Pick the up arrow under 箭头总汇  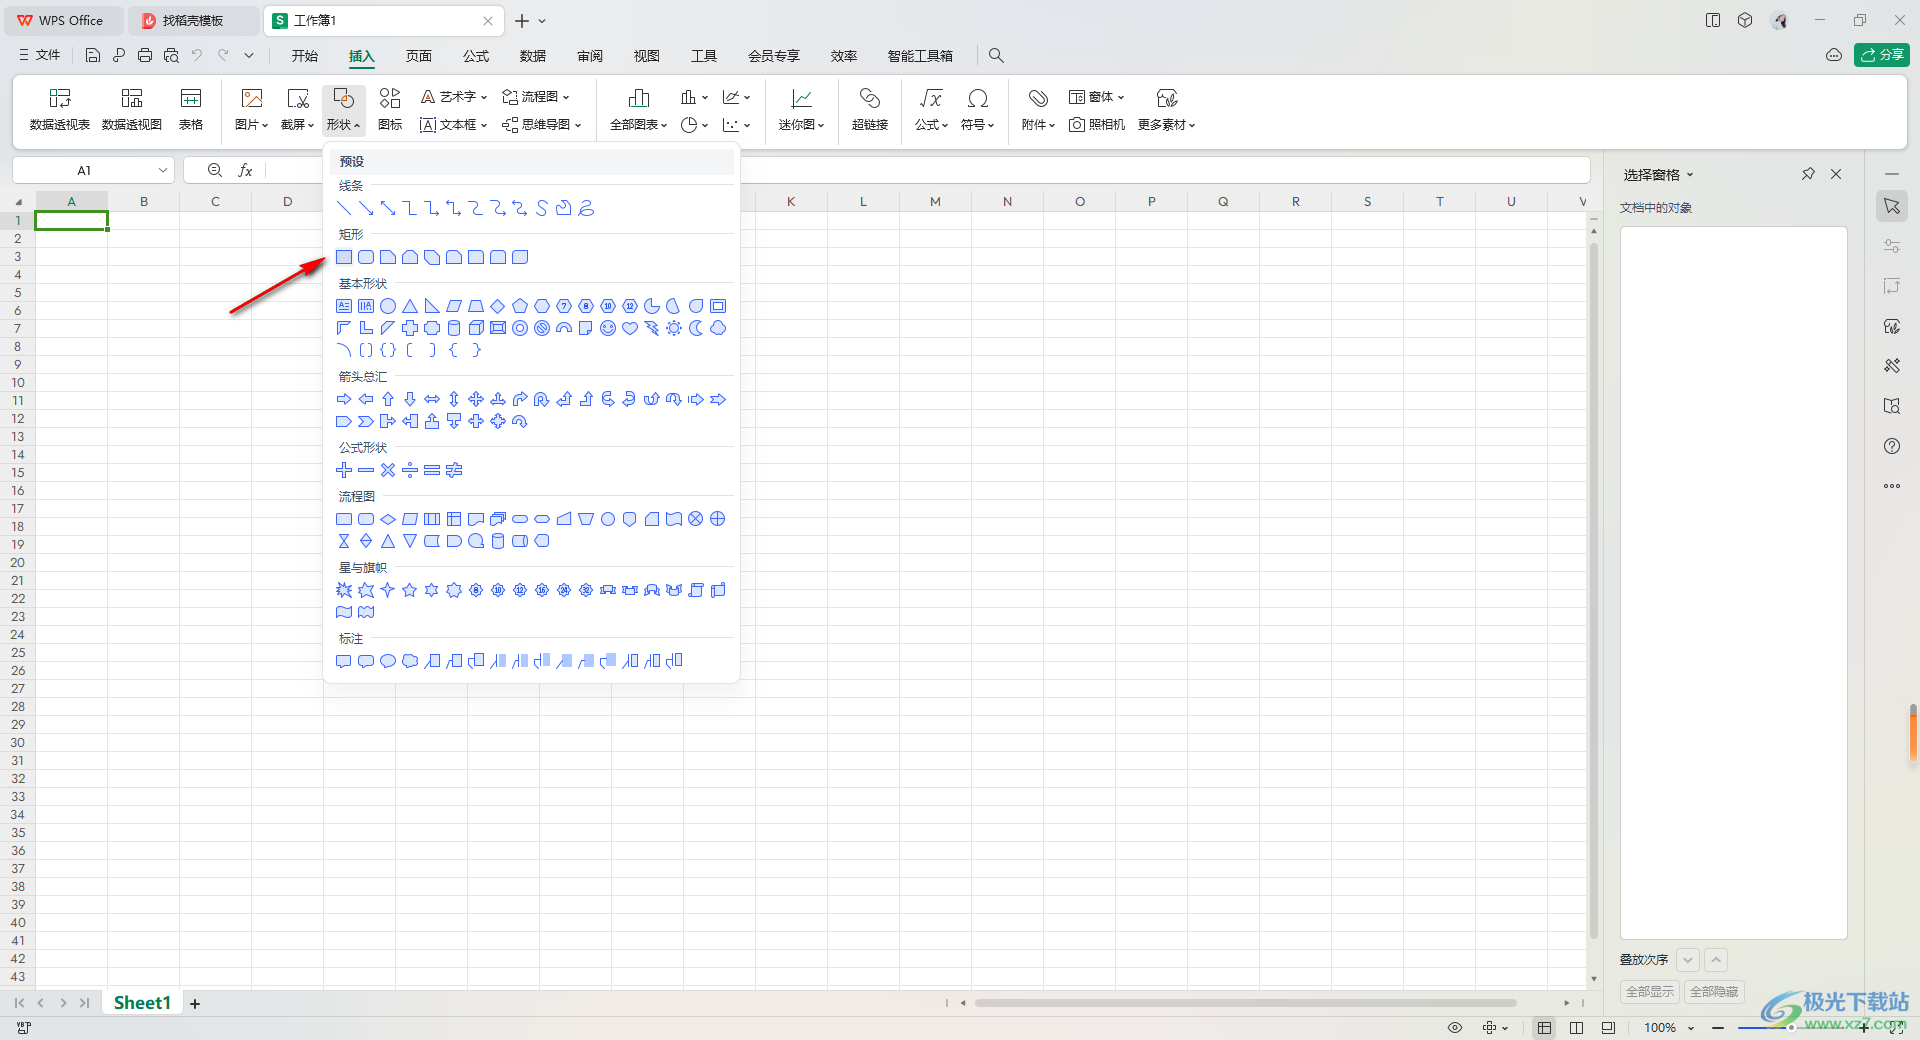coord(388,399)
